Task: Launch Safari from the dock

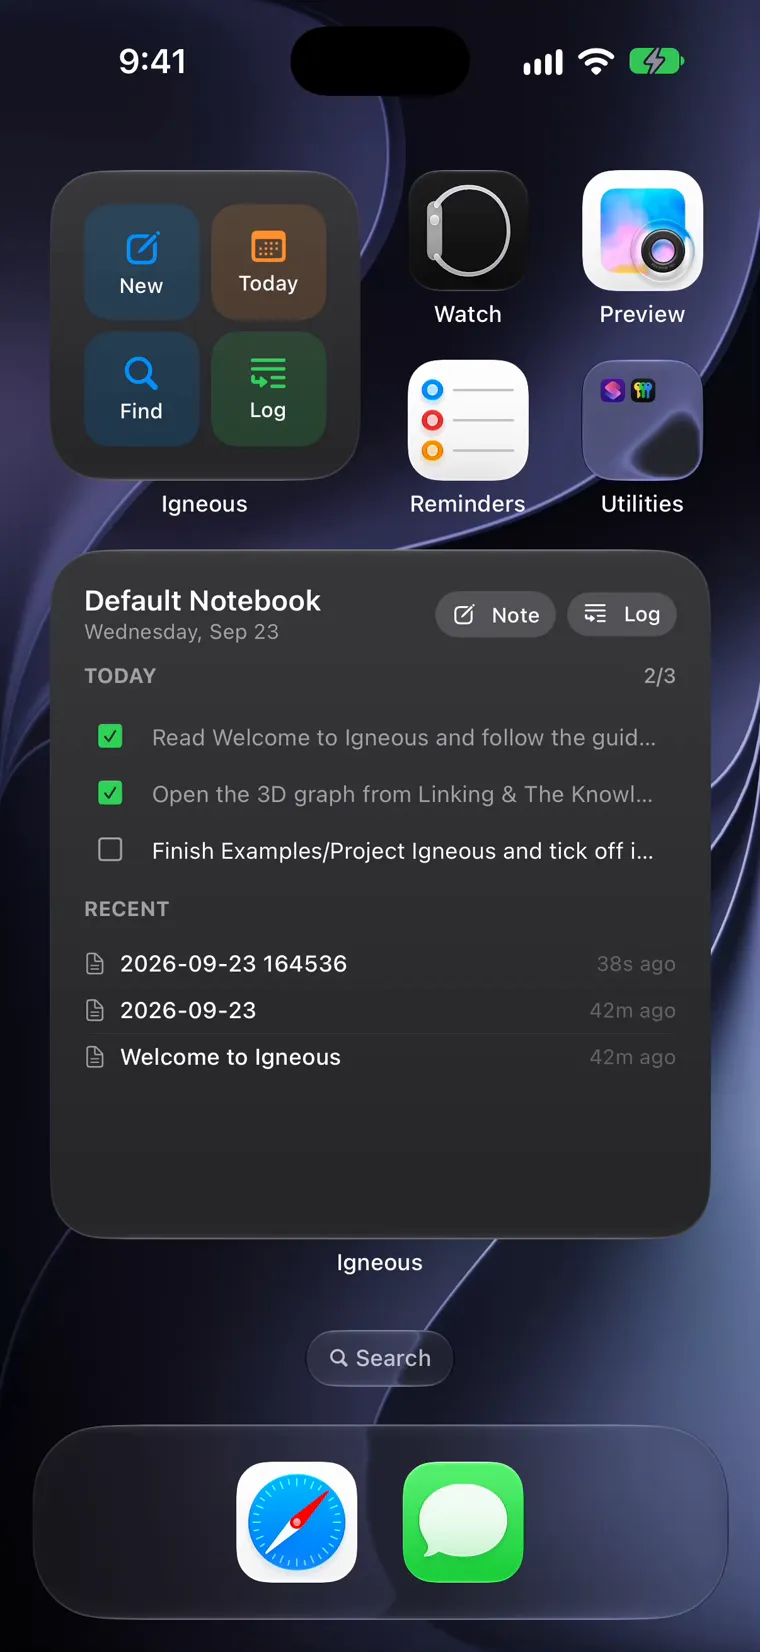Action: click(297, 1522)
